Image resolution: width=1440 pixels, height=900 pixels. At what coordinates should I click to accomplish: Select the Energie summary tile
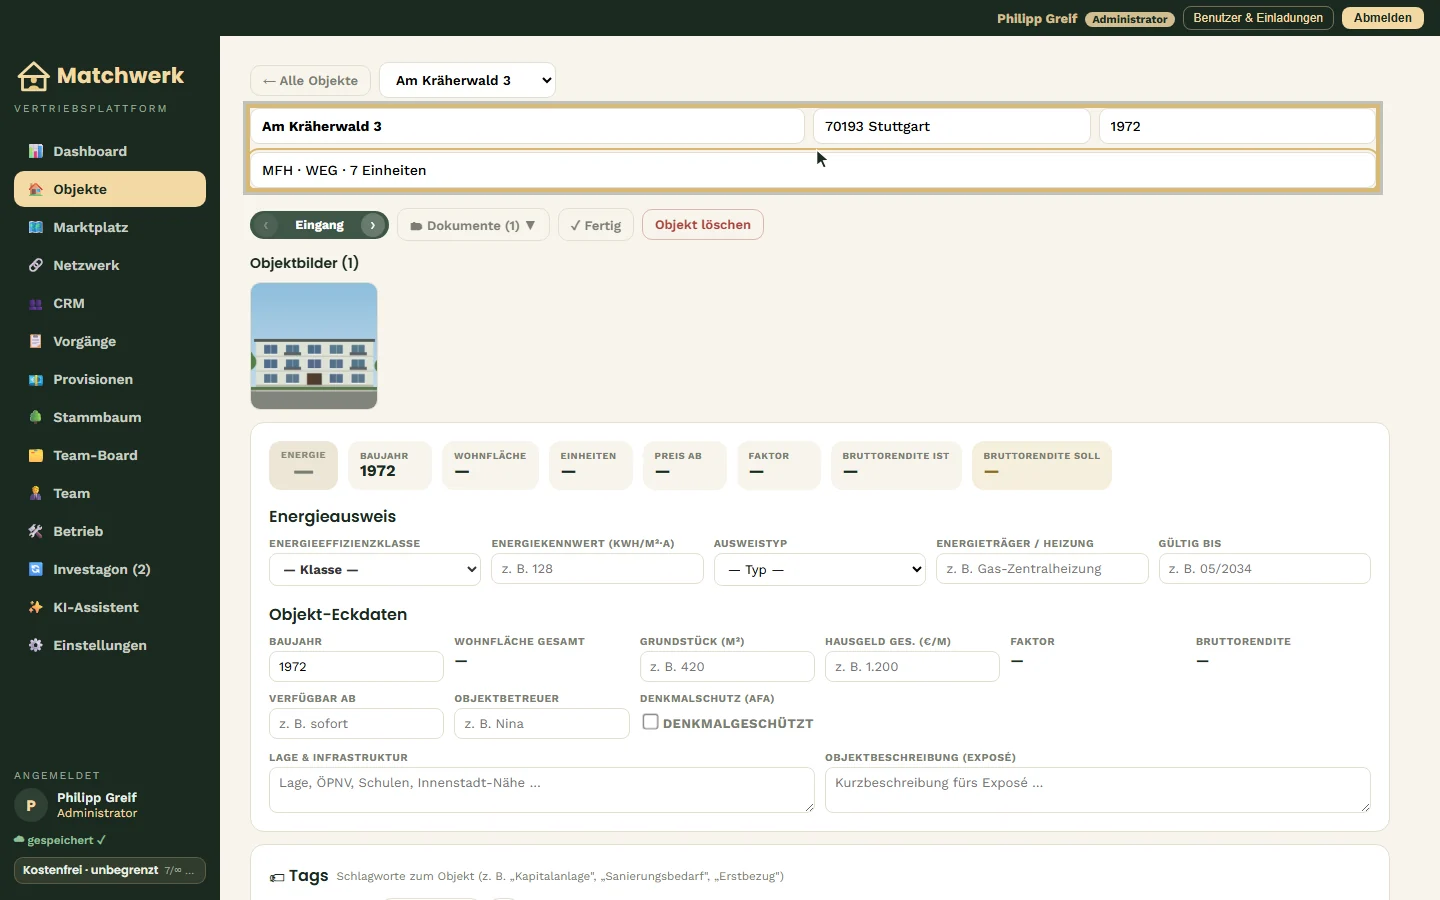point(304,465)
